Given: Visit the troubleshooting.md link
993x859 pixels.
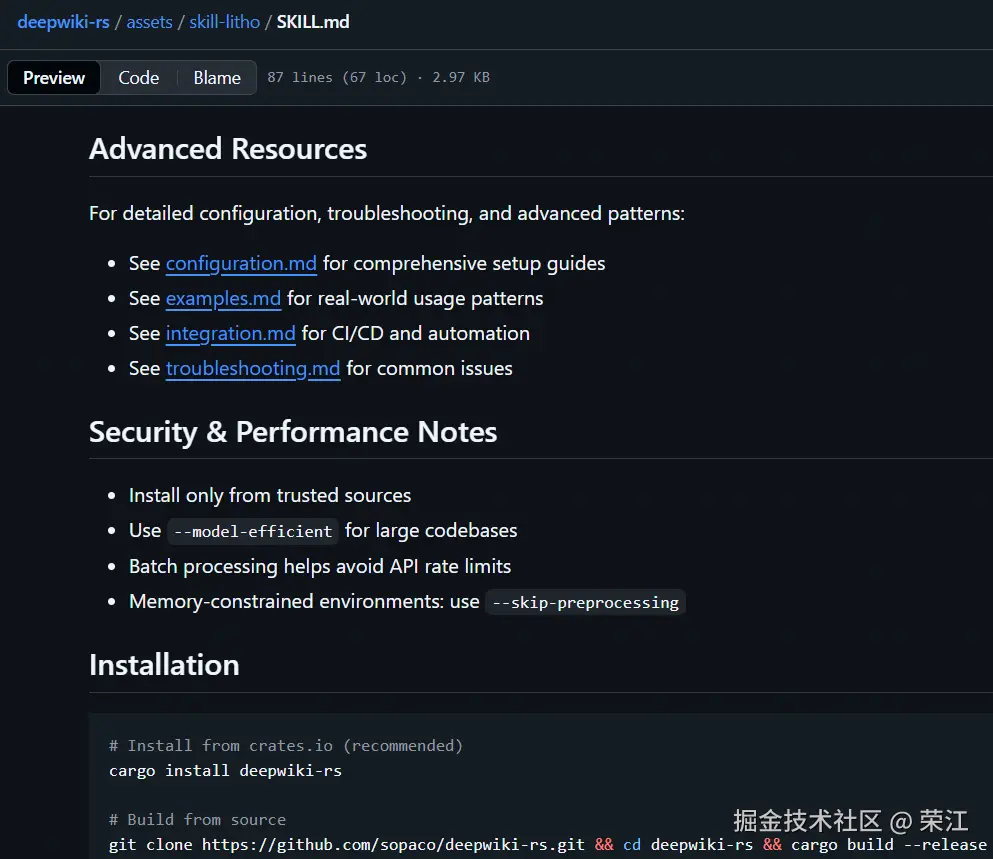Looking at the screenshot, I should [253, 369].
